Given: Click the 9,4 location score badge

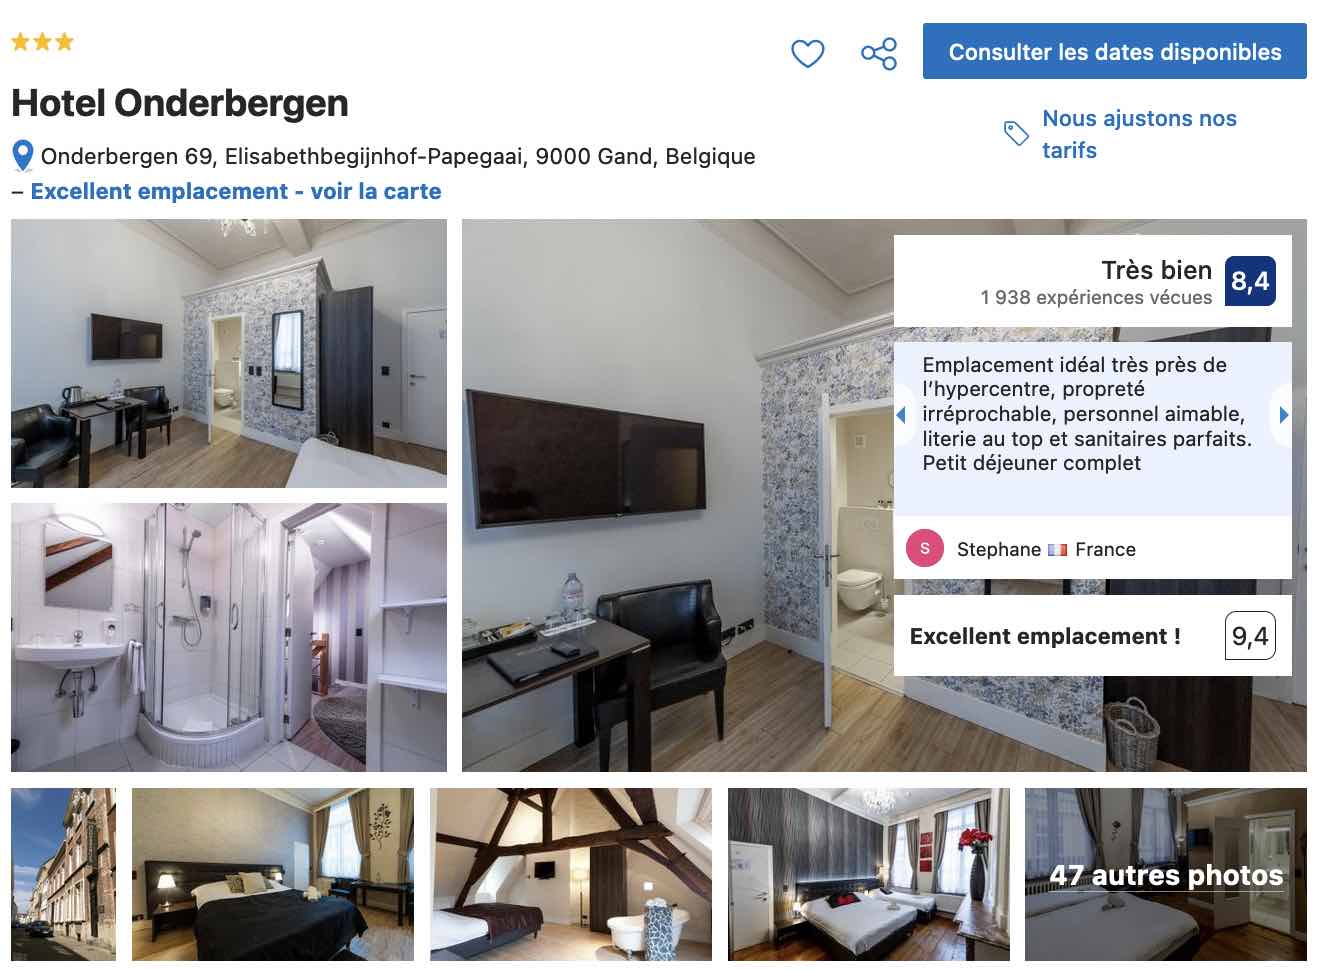Looking at the screenshot, I should 1250,636.
